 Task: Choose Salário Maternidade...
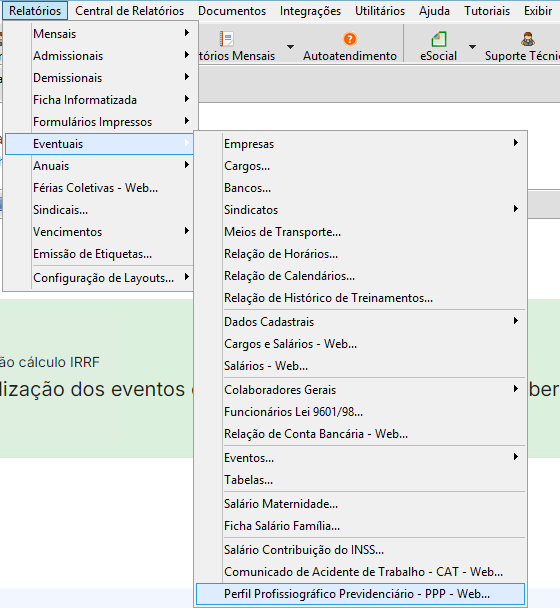tap(360, 504)
